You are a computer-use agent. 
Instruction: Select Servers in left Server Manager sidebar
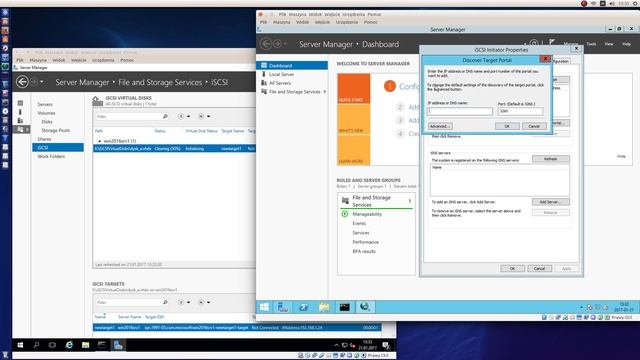pyautogui.click(x=45, y=104)
